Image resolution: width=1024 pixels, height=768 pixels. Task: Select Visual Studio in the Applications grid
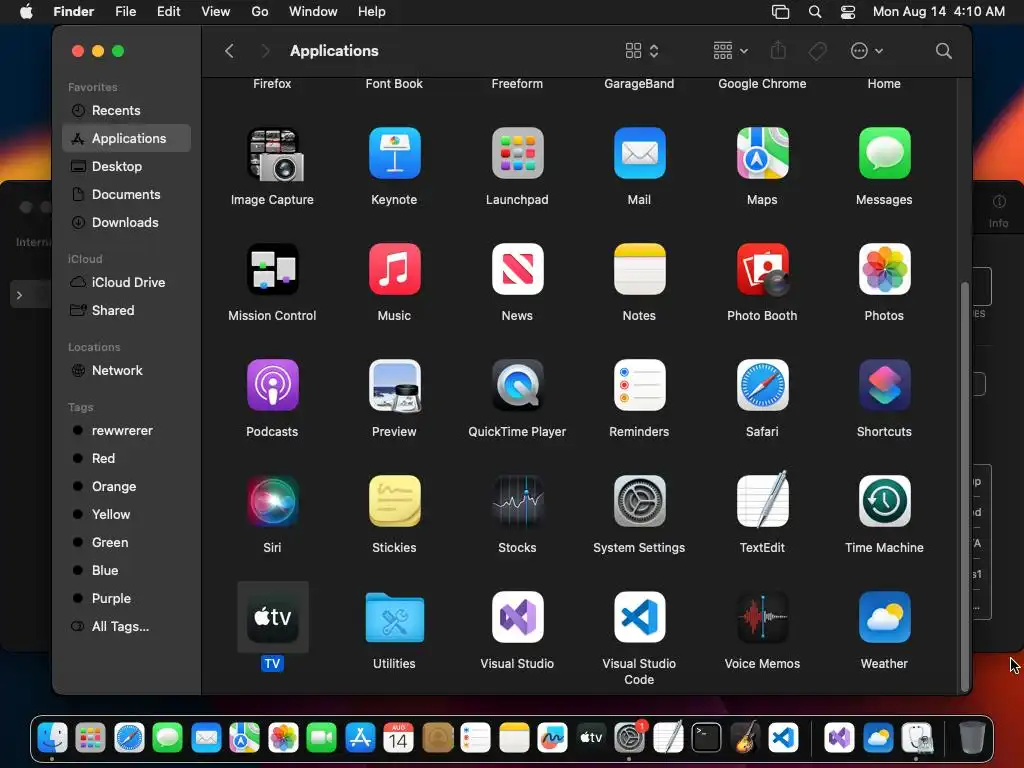tap(517, 617)
